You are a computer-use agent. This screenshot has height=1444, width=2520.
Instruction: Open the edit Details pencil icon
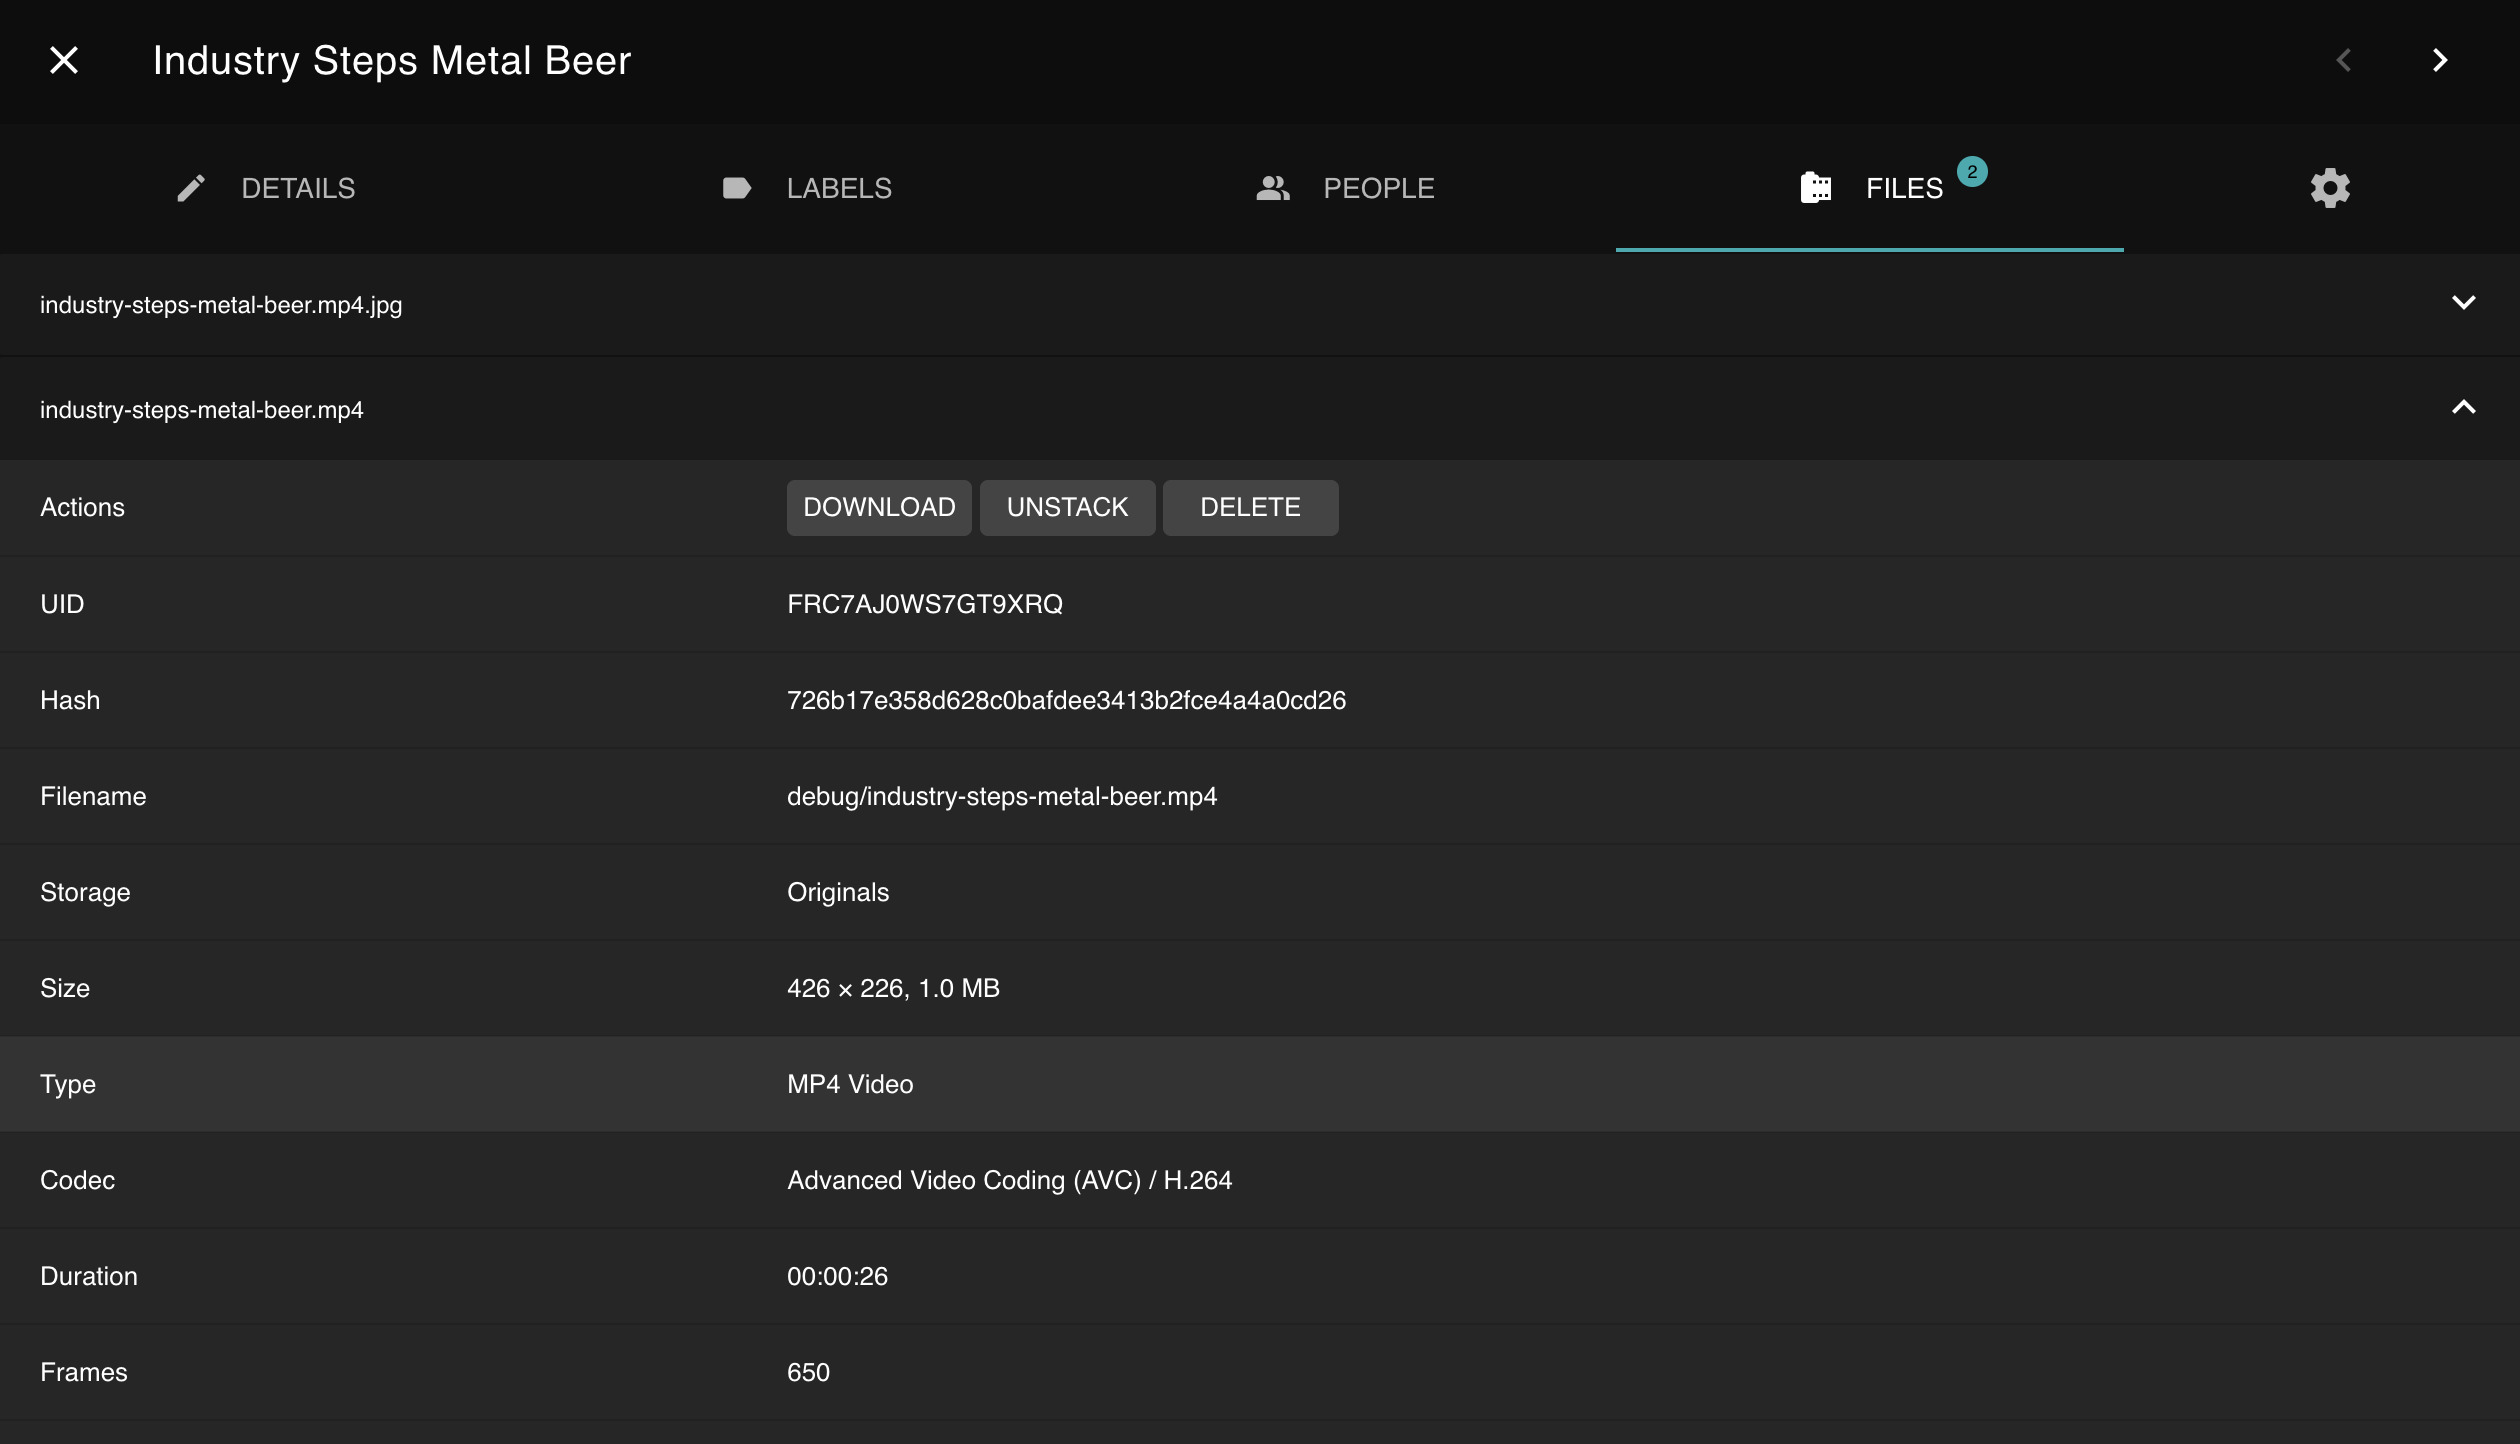(191, 188)
